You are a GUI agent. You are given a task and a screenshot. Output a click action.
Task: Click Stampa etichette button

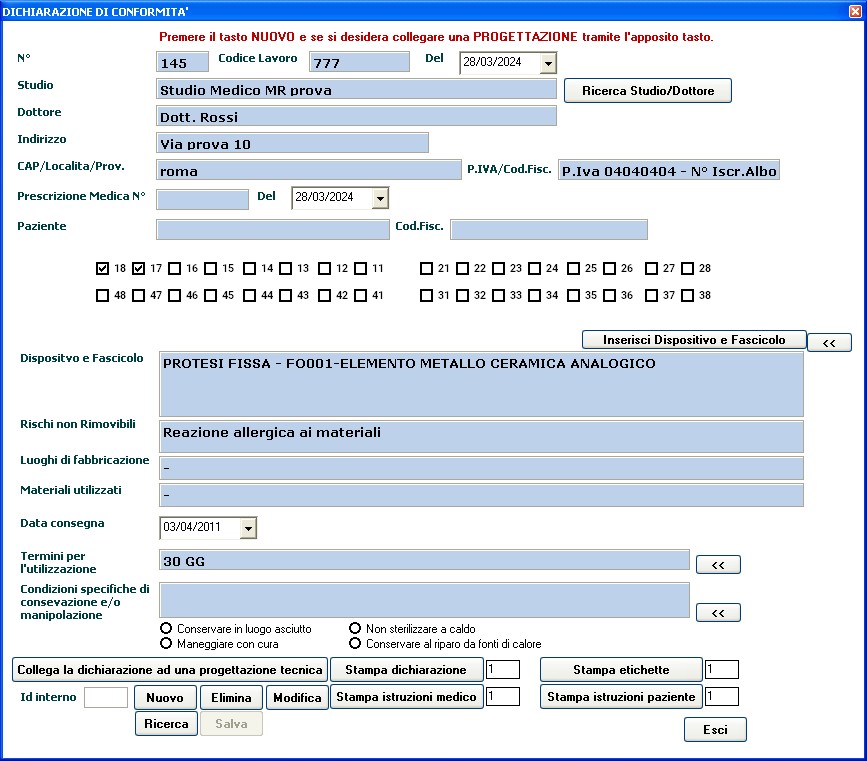pos(621,670)
